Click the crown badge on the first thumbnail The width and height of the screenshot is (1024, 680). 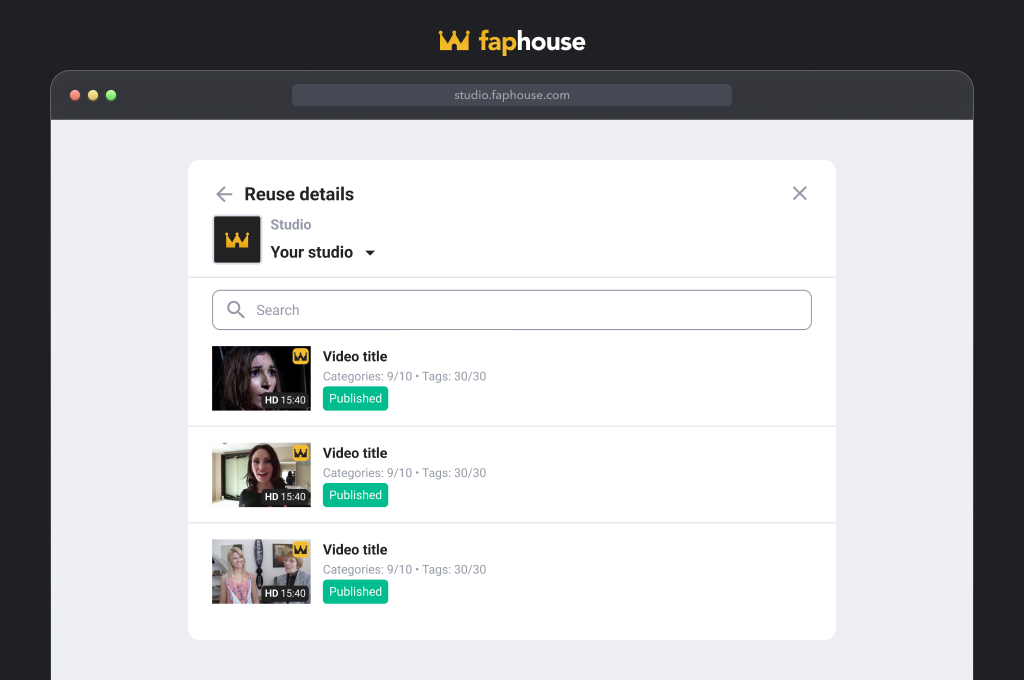point(300,356)
